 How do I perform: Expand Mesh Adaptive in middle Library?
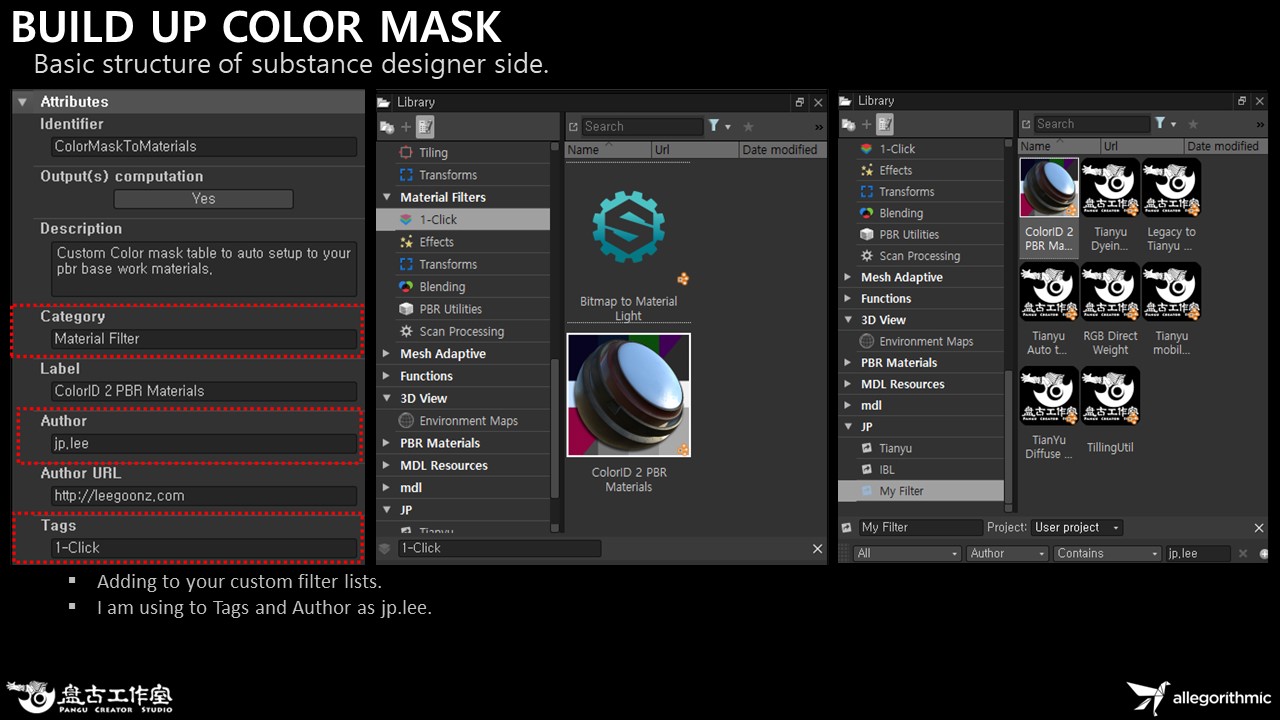pyautogui.click(x=387, y=354)
